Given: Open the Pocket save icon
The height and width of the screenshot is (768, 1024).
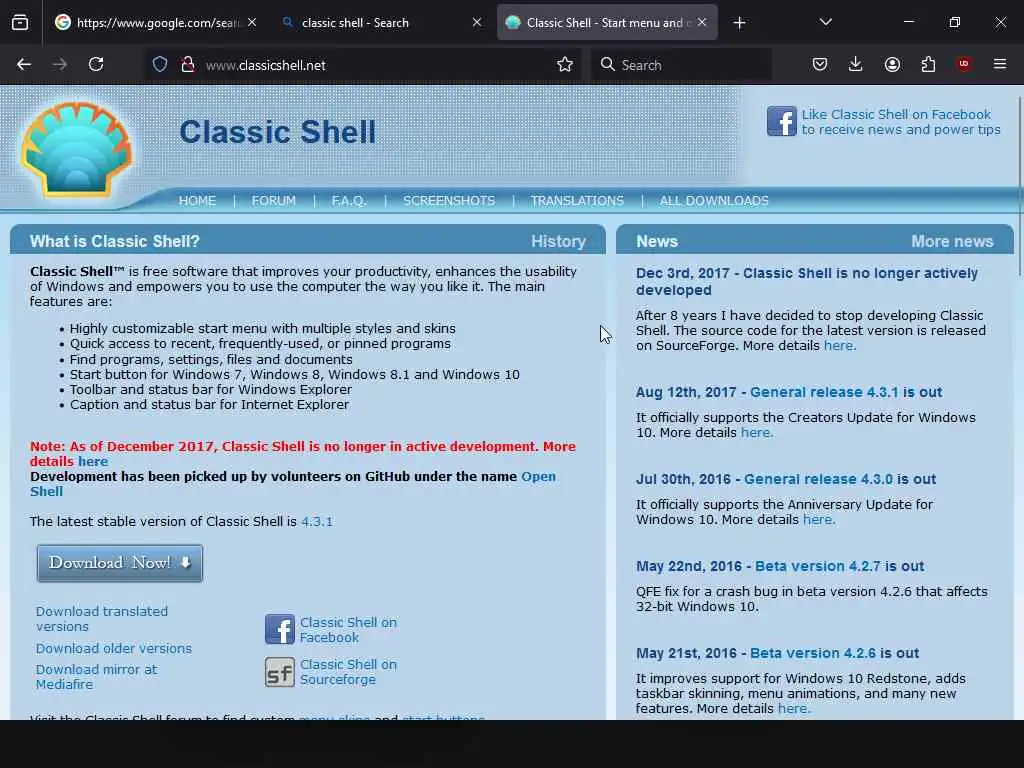Looking at the screenshot, I should 820,65.
